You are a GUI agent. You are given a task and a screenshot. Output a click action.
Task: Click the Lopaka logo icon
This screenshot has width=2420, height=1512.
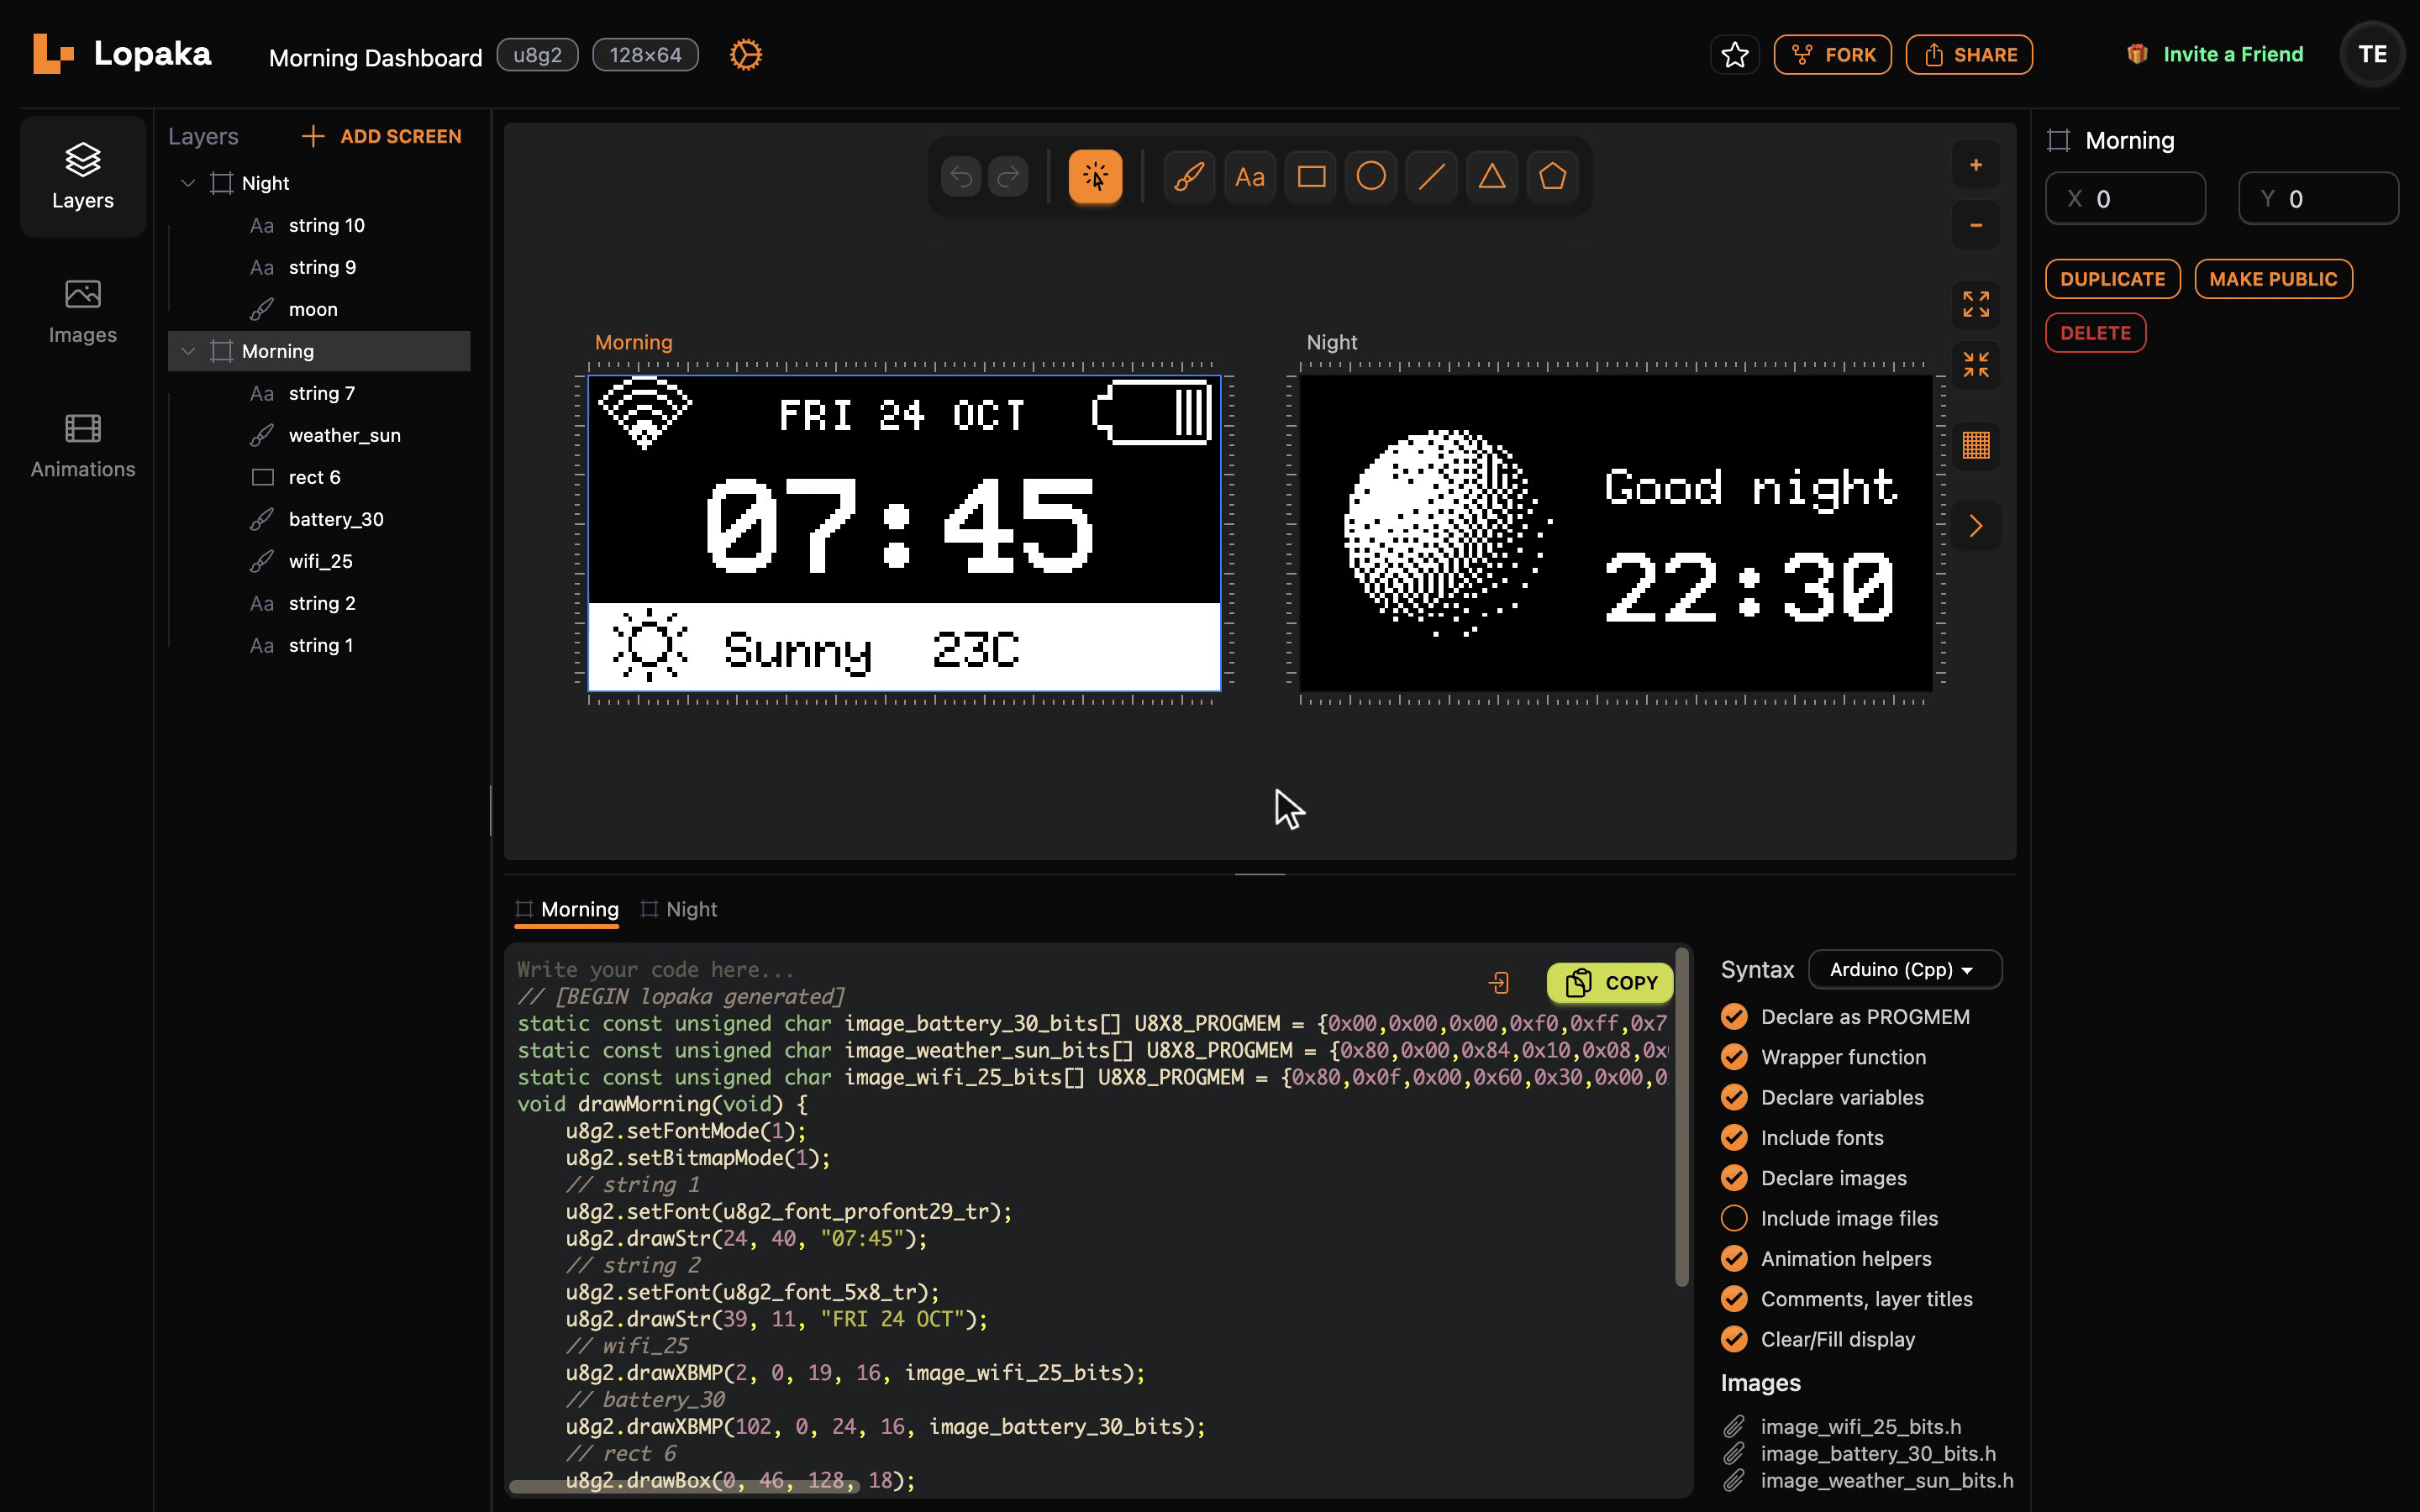click(x=53, y=54)
